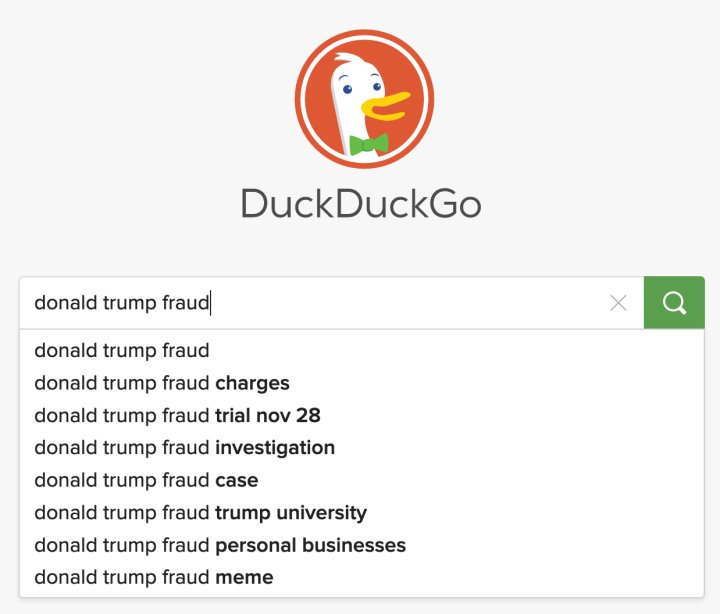Focus the search field containing donald trump fraud
The image size is (720, 614).
coord(332,303)
